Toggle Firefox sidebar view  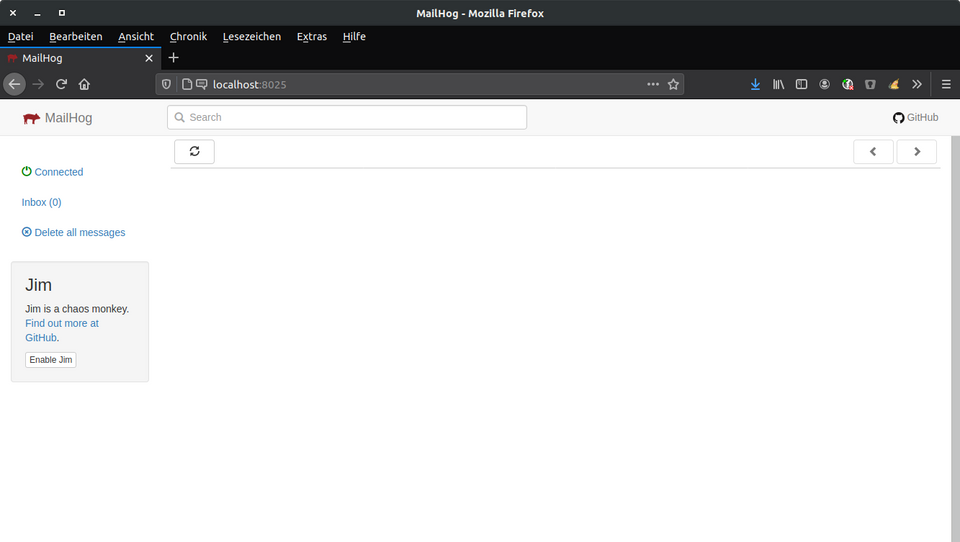(801, 85)
